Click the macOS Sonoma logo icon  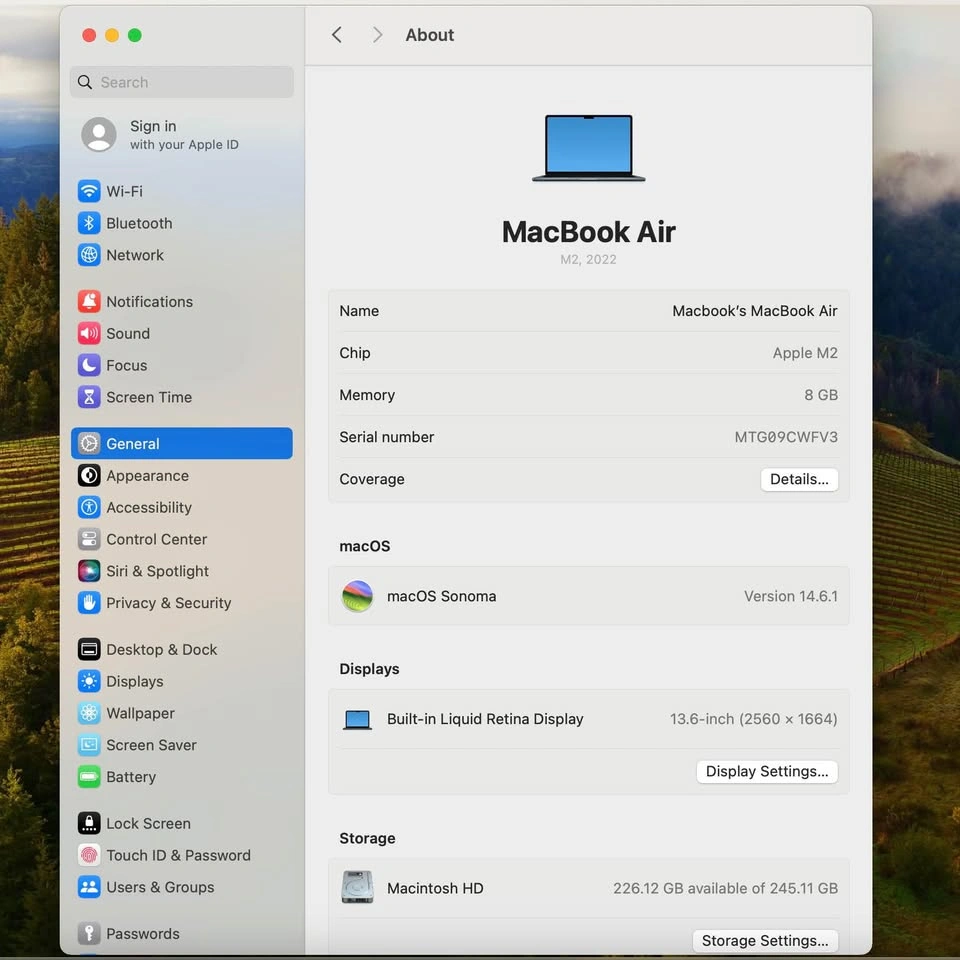(357, 596)
